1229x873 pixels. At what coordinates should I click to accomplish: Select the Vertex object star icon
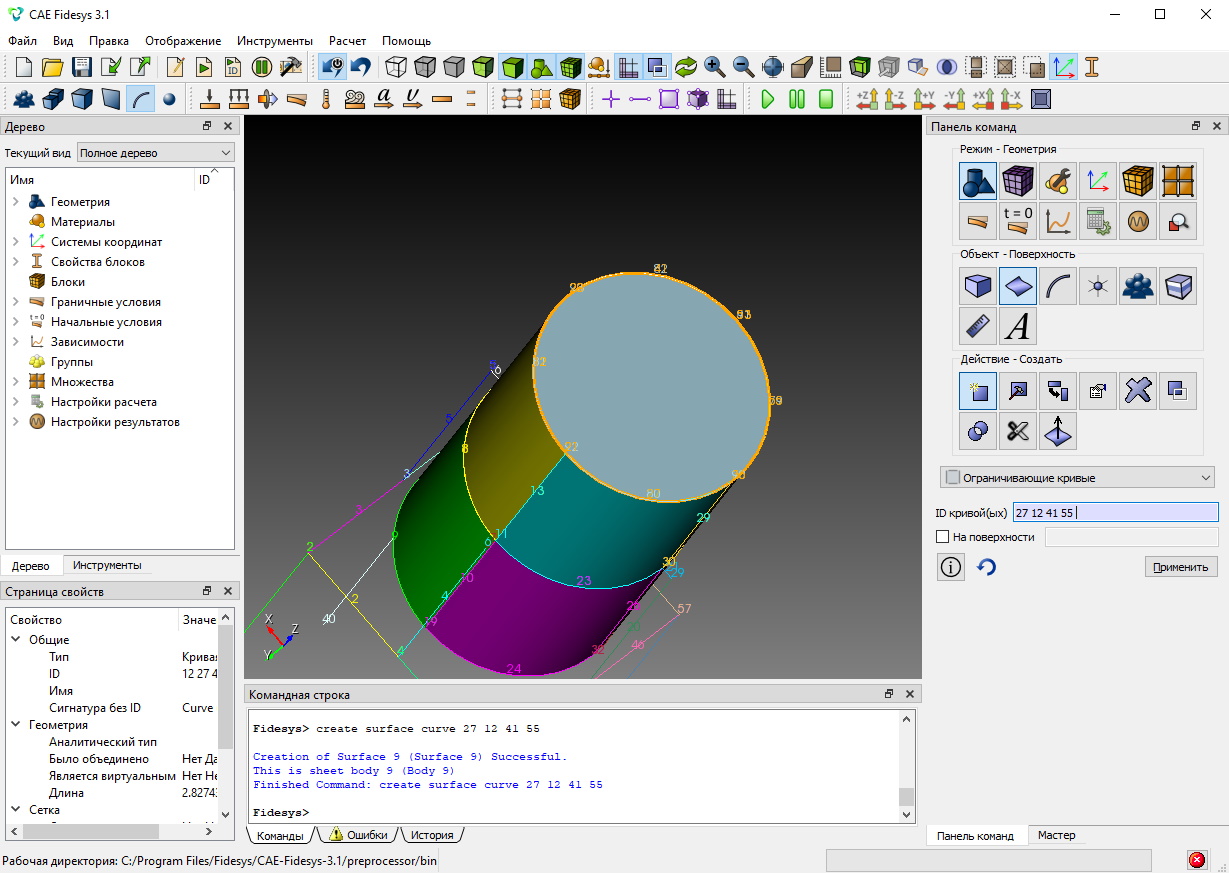click(x=1098, y=287)
